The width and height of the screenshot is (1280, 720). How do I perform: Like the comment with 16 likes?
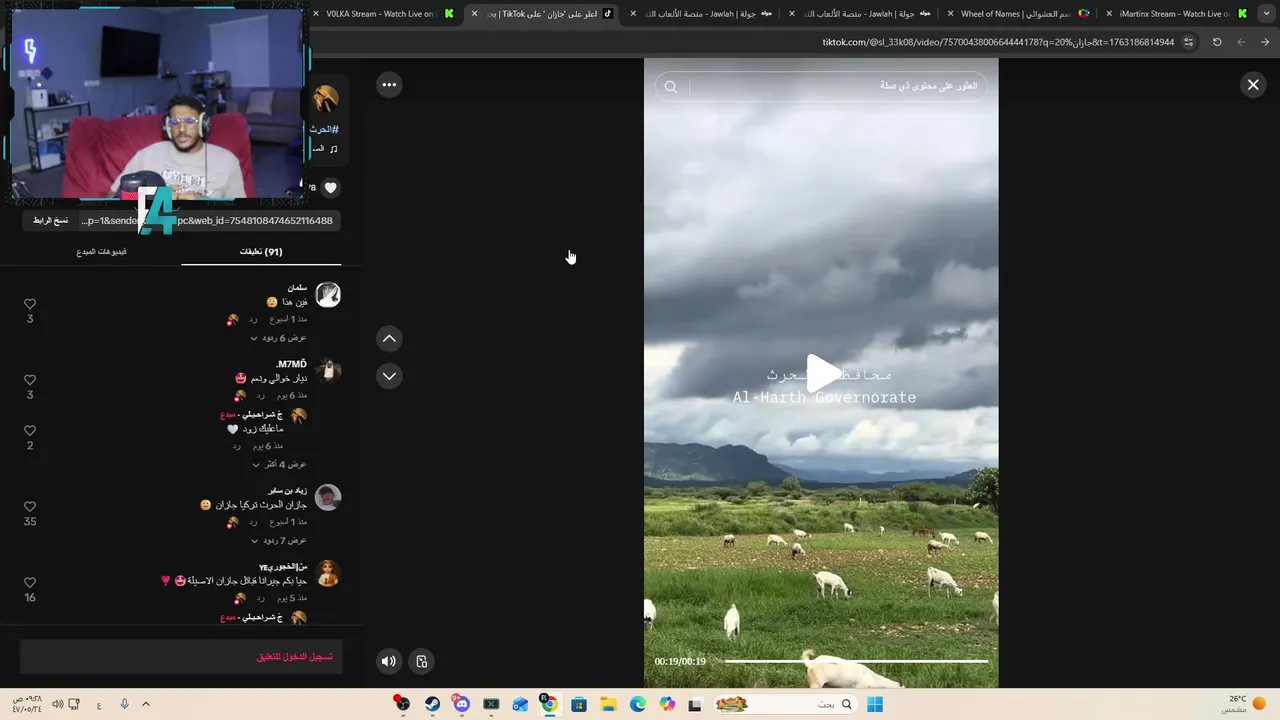point(30,583)
